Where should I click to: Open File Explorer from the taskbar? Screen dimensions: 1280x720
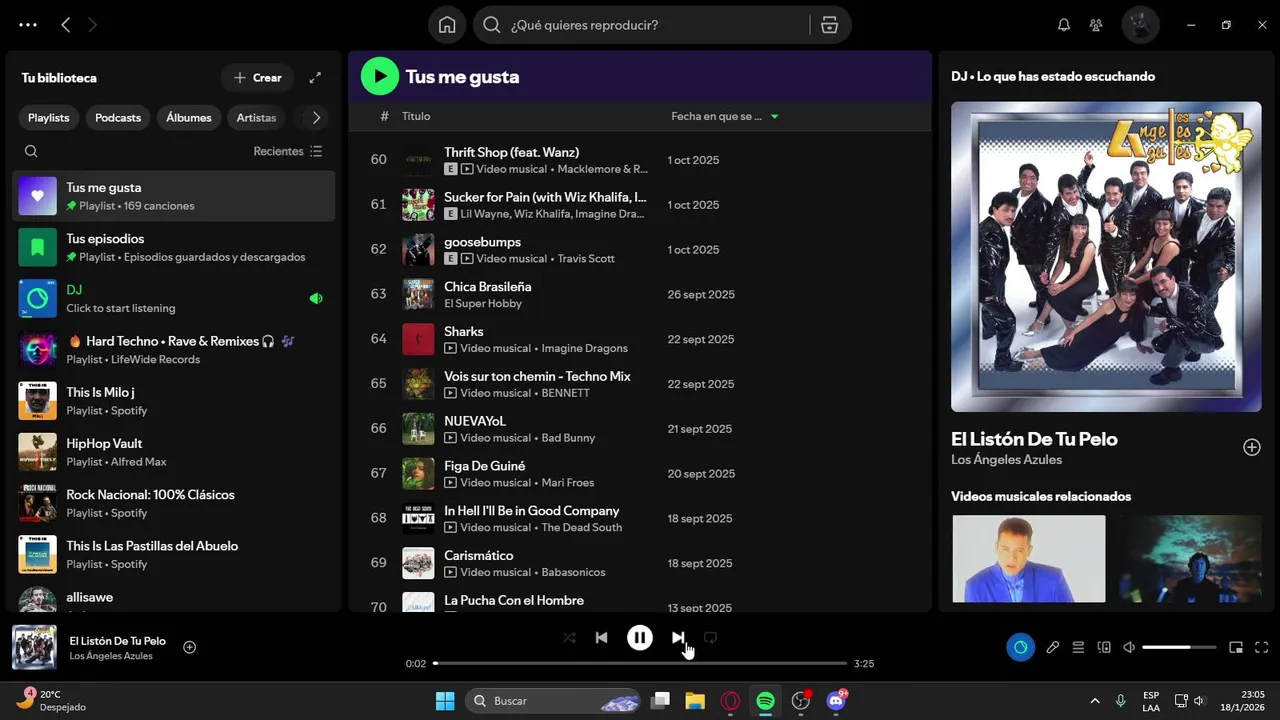[x=695, y=701]
